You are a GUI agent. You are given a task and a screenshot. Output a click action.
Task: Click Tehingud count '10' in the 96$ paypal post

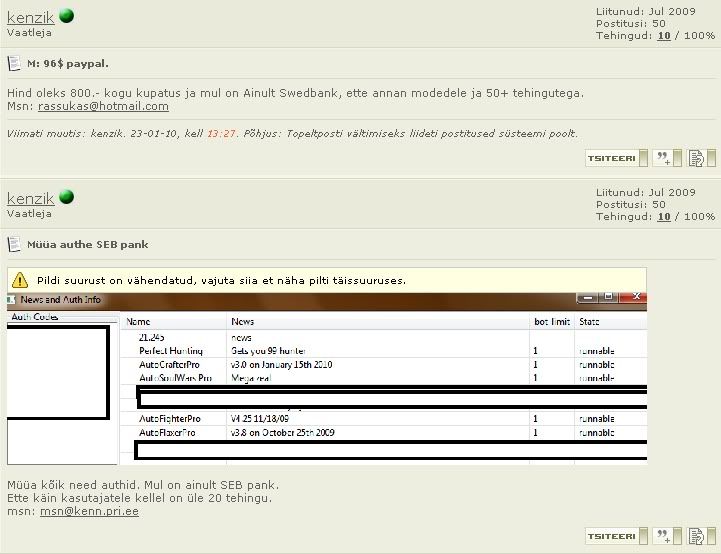(663, 35)
